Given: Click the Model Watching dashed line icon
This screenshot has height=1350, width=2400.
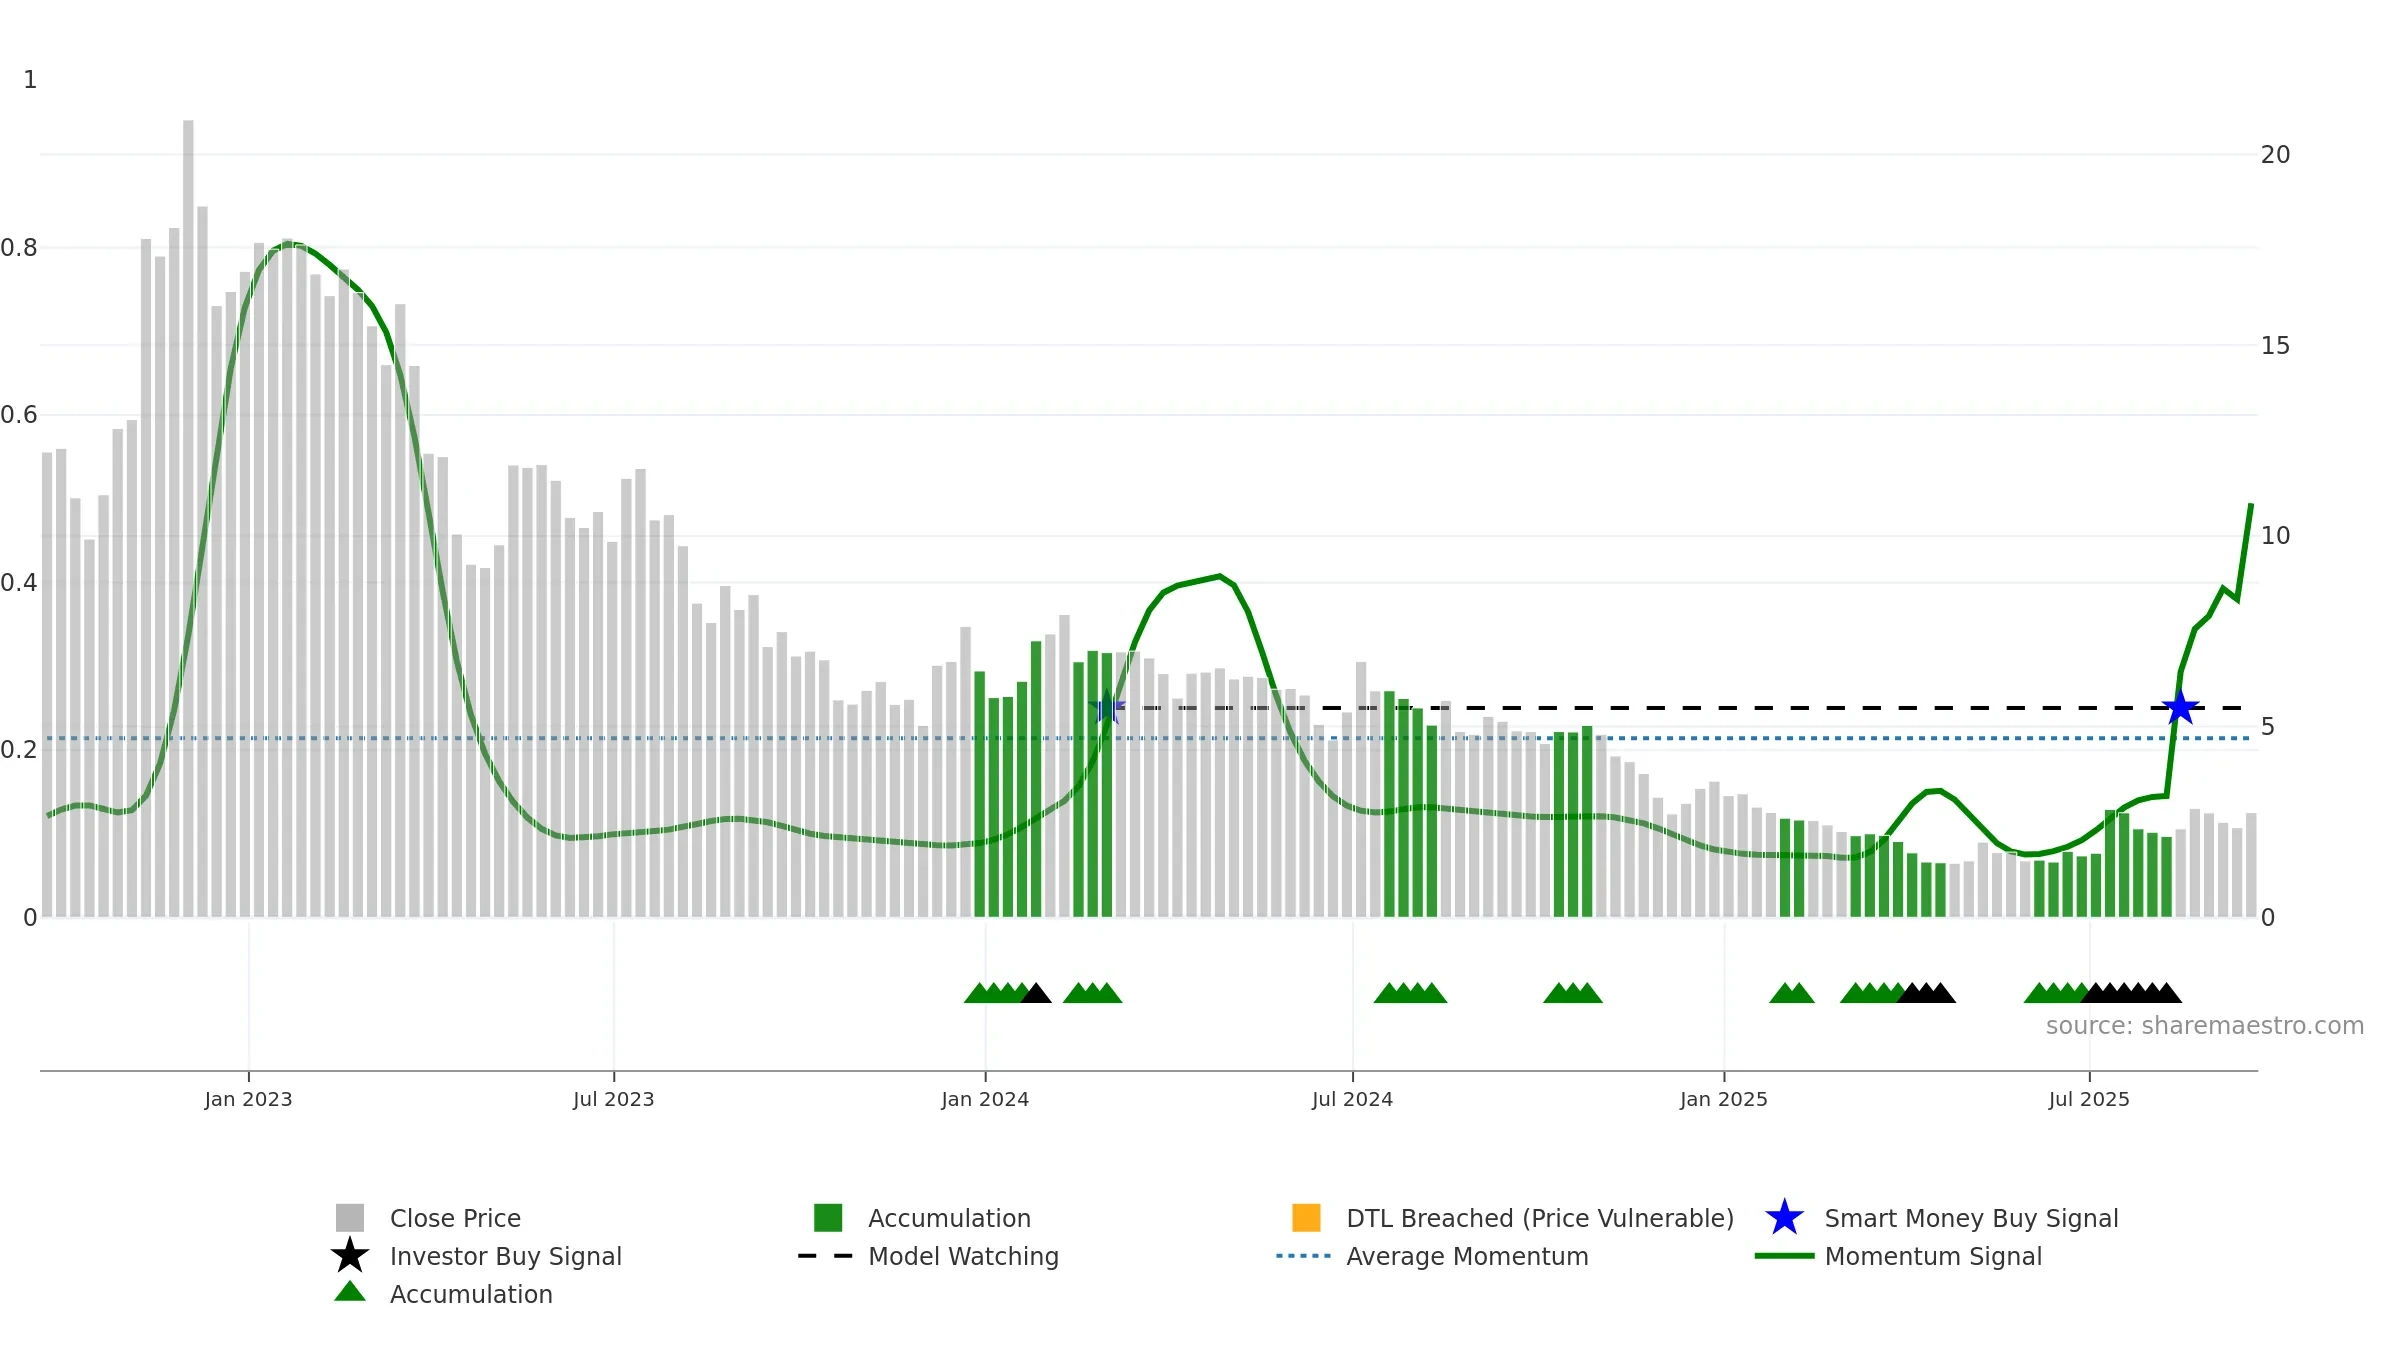Looking at the screenshot, I should click(825, 1256).
